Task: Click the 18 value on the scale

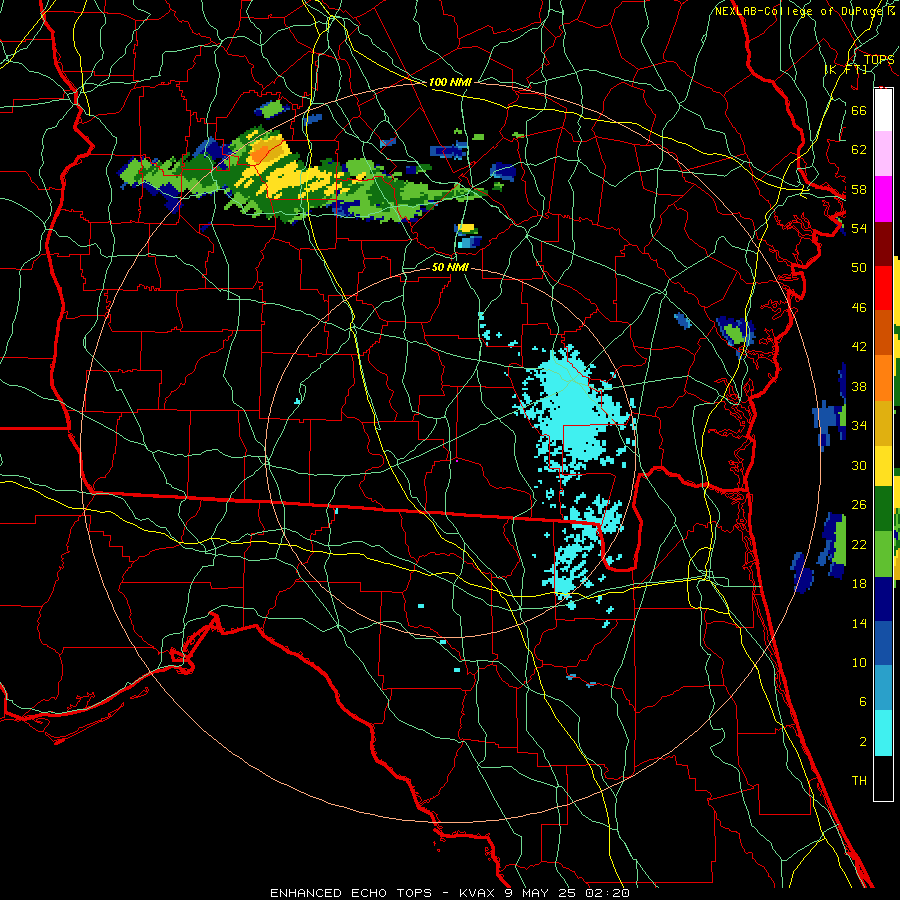Action: tap(859, 584)
